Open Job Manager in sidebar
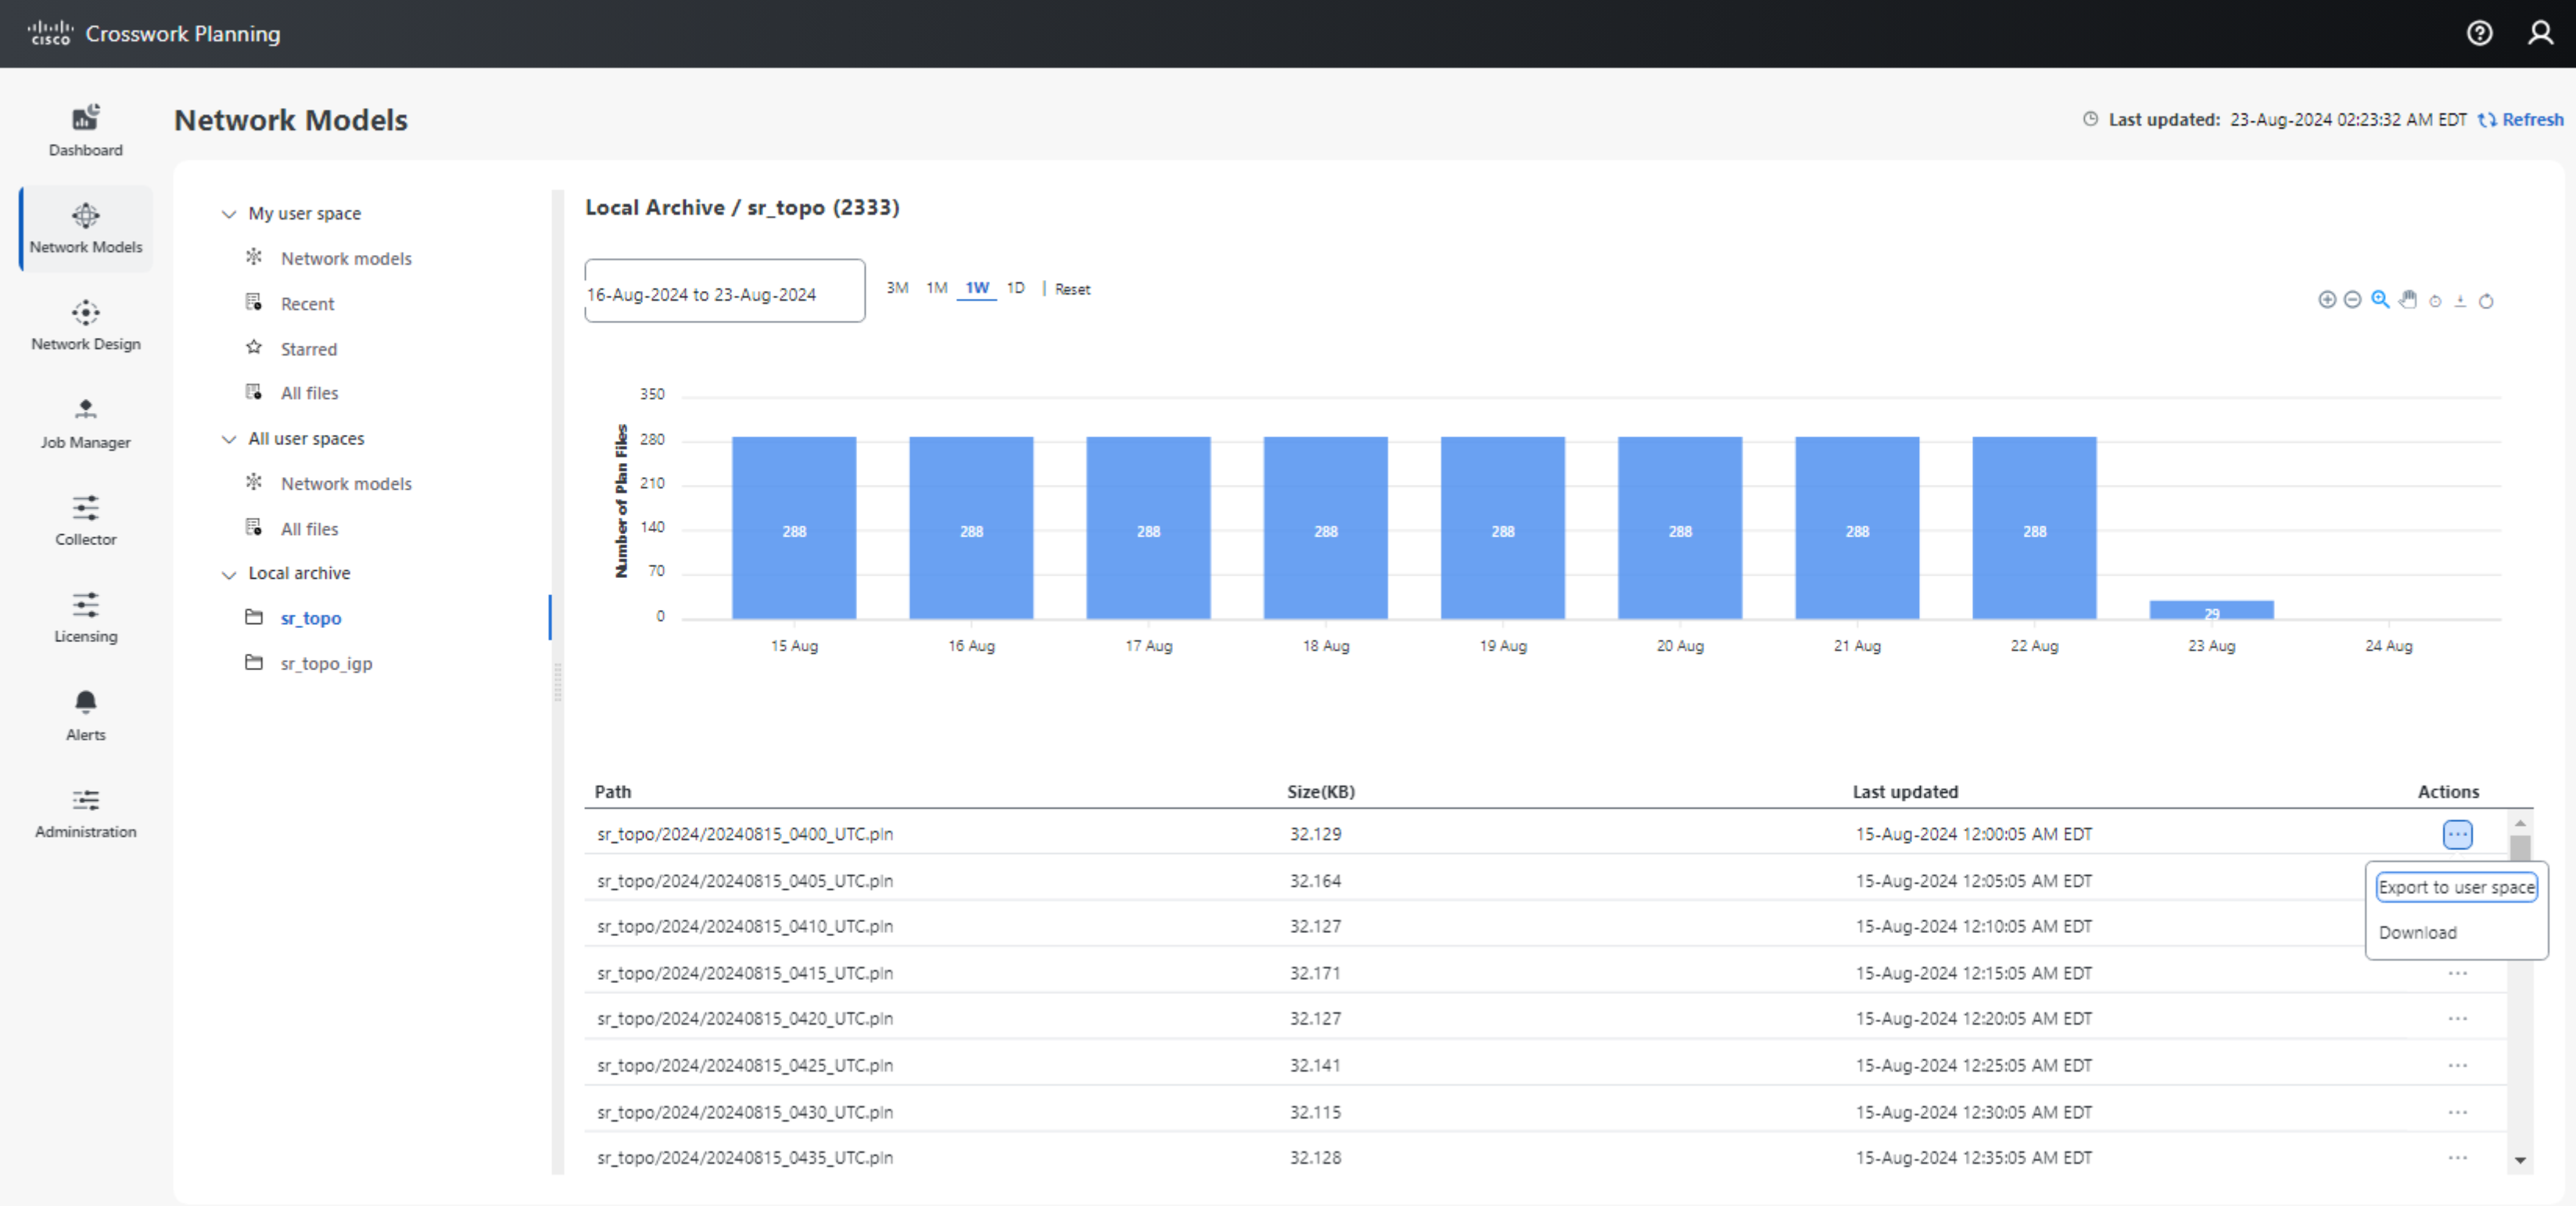2576x1206 pixels. pos(86,424)
